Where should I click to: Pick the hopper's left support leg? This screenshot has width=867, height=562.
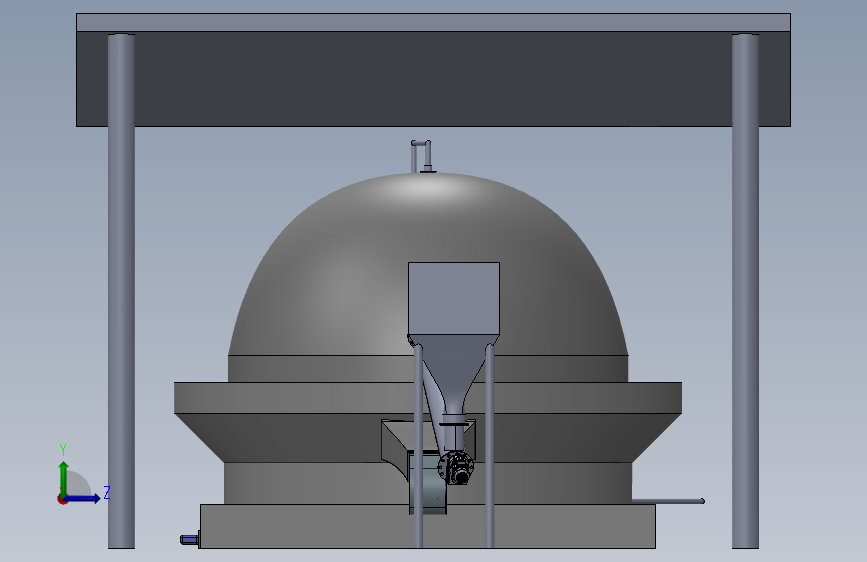[418, 445]
